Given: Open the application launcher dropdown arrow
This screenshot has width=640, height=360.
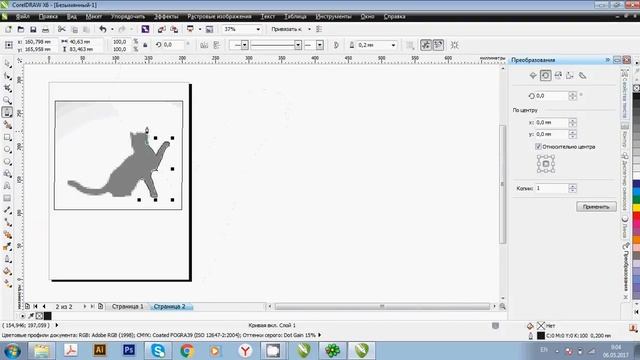Looking at the screenshot, I should pos(200,29).
